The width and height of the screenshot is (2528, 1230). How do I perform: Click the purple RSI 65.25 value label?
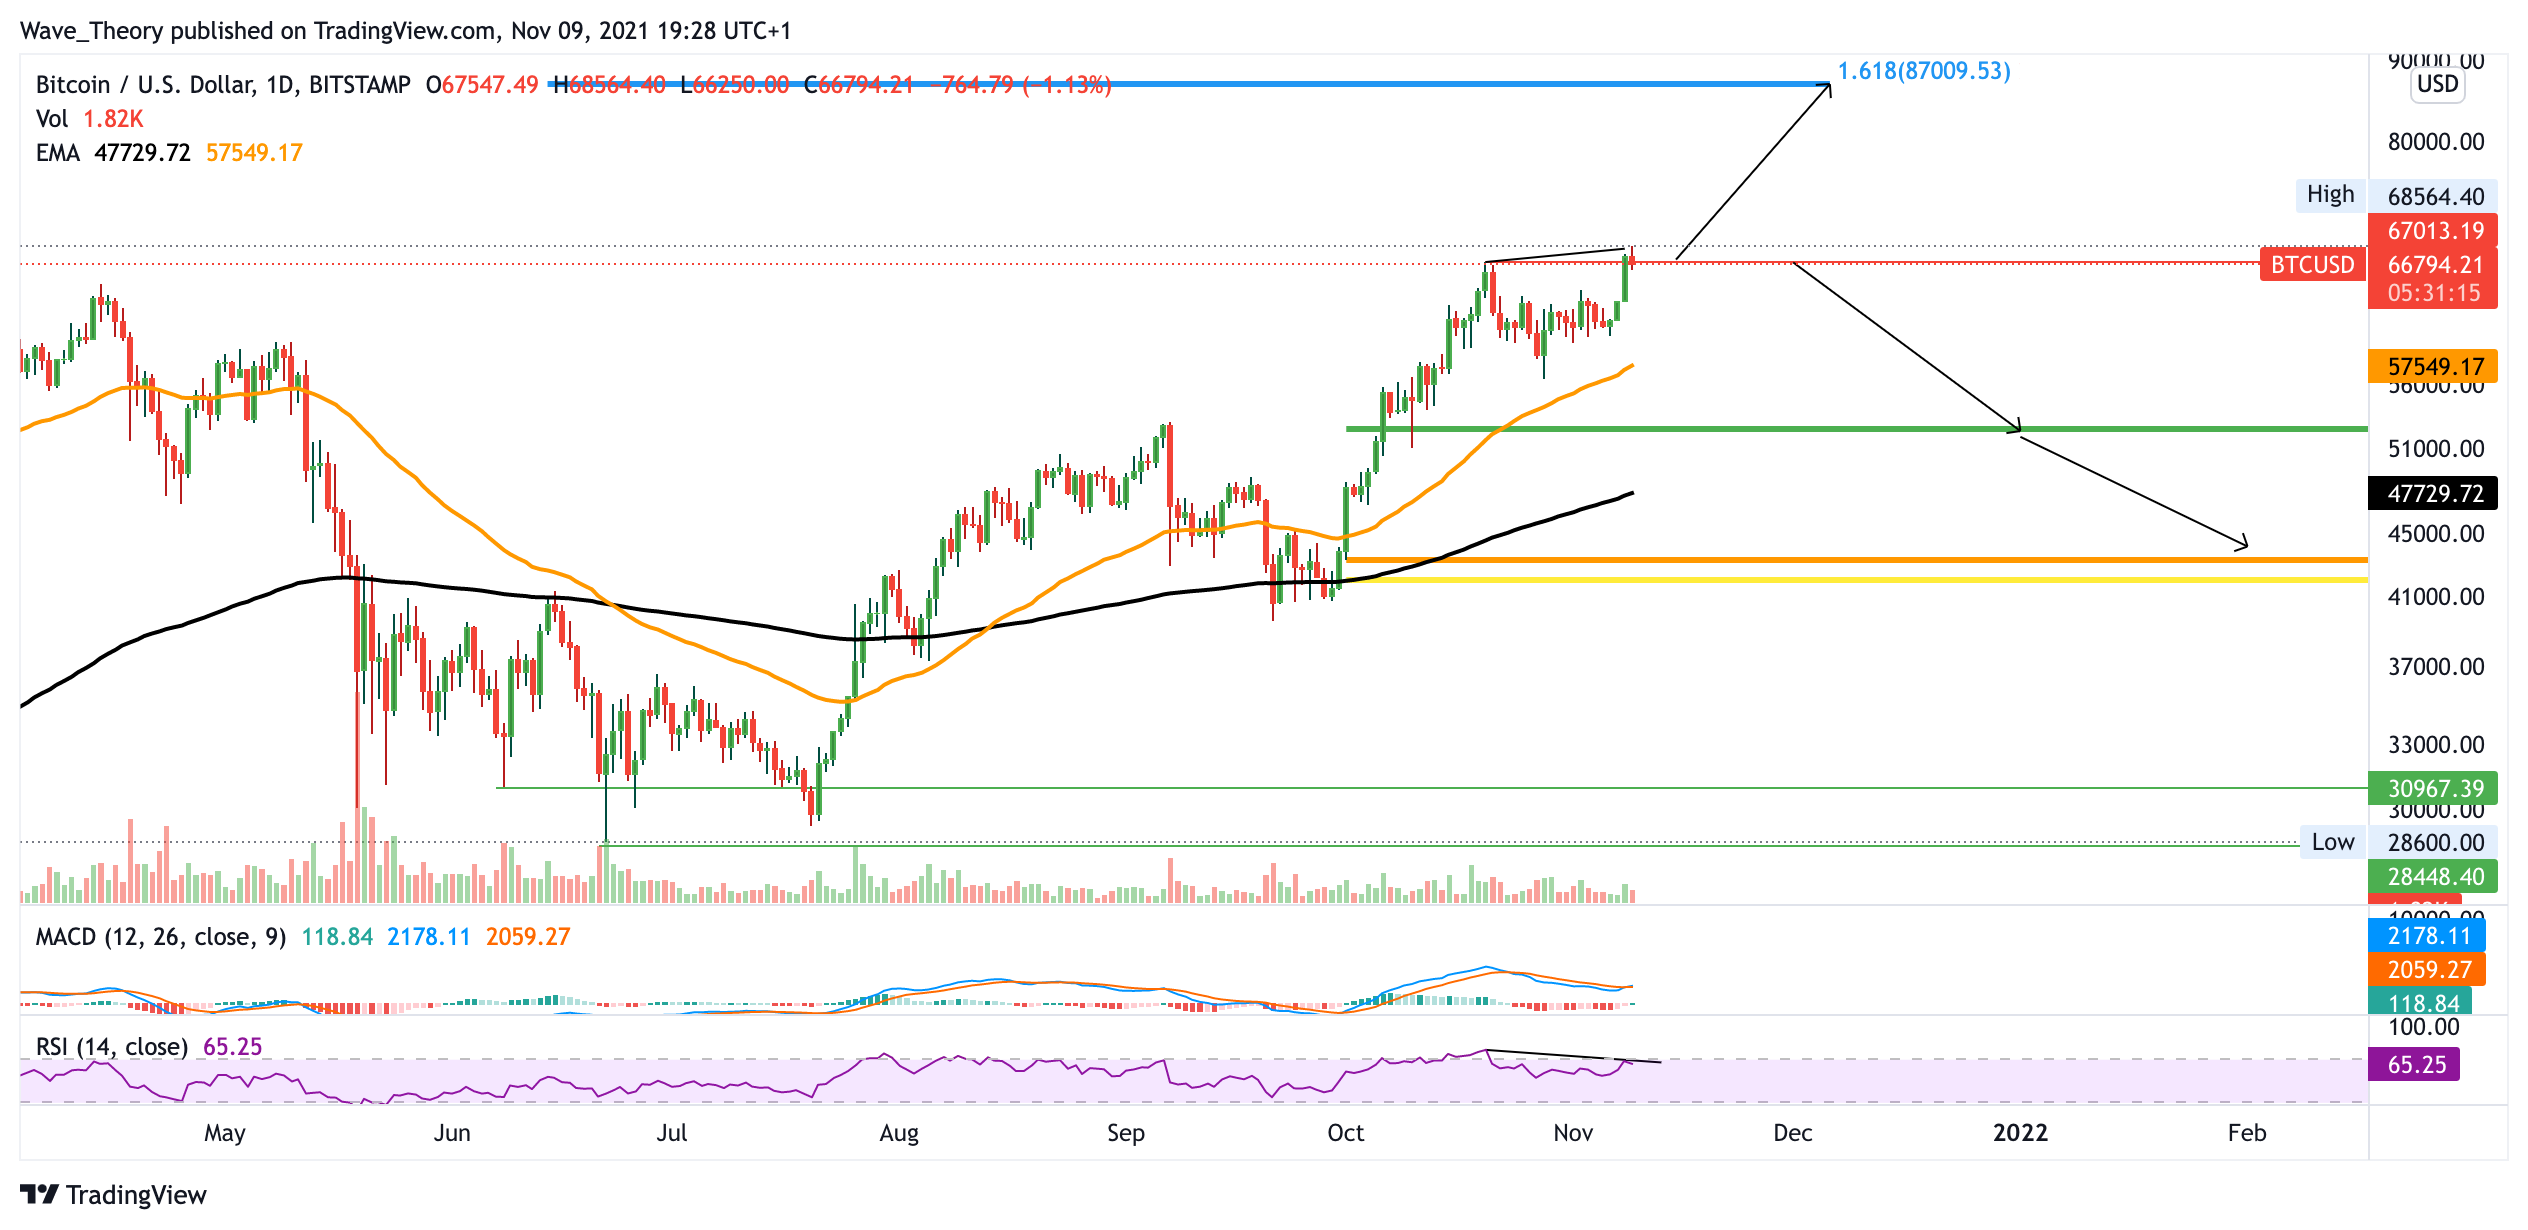(2415, 1065)
